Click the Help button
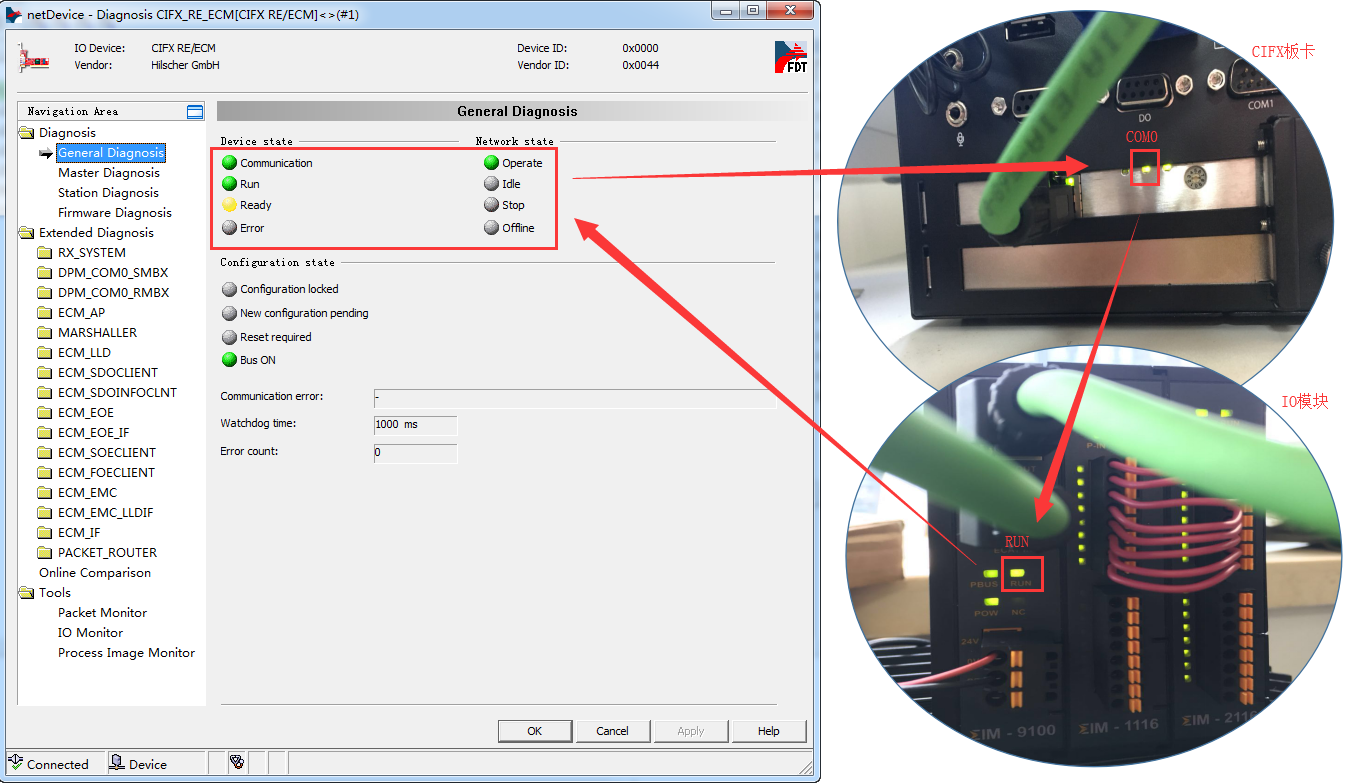Image resolution: width=1345 pixels, height=783 pixels. click(768, 731)
